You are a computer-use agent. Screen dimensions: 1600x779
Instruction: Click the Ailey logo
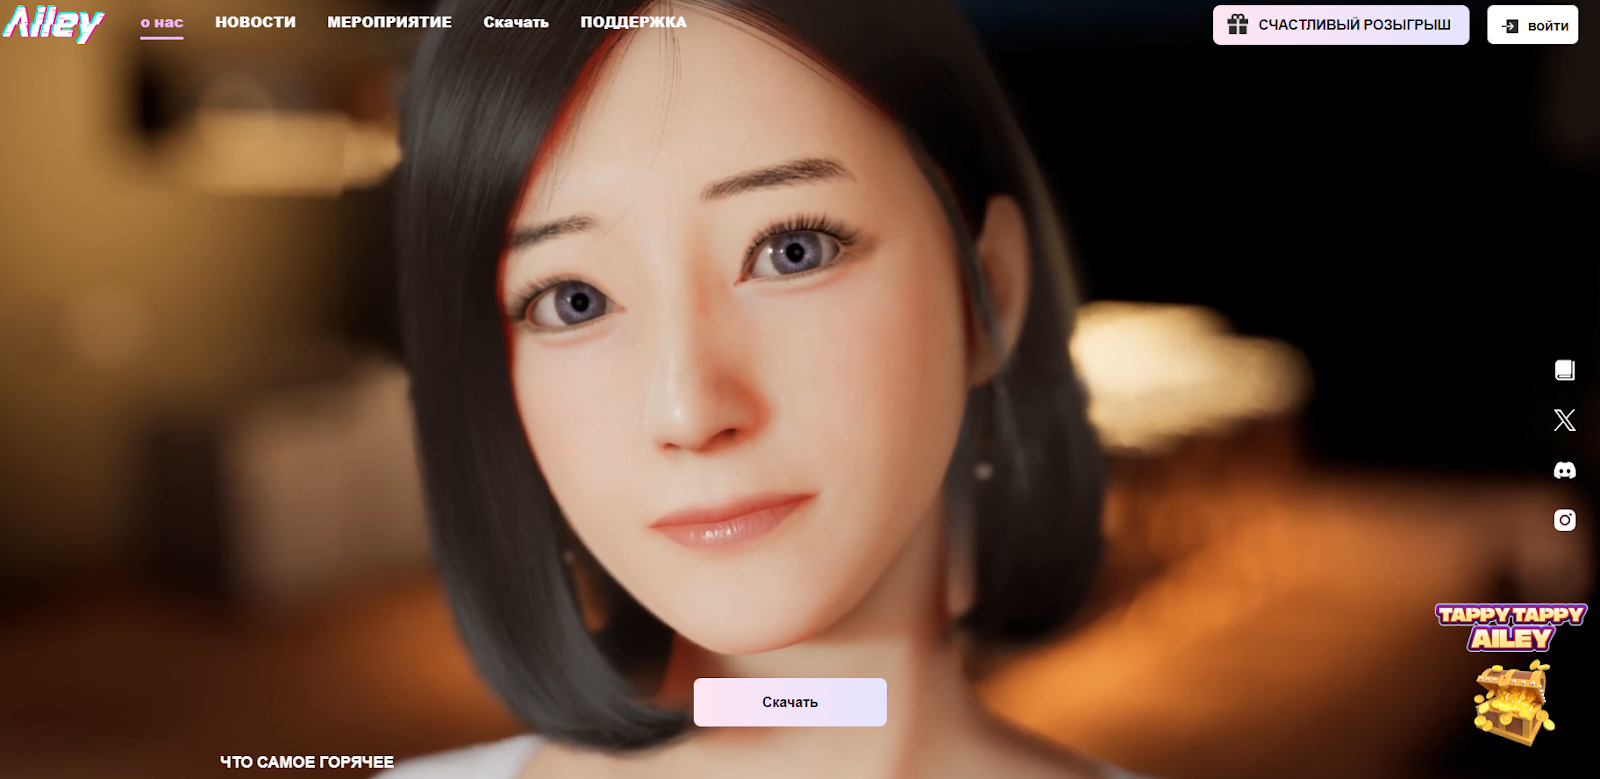(x=54, y=24)
